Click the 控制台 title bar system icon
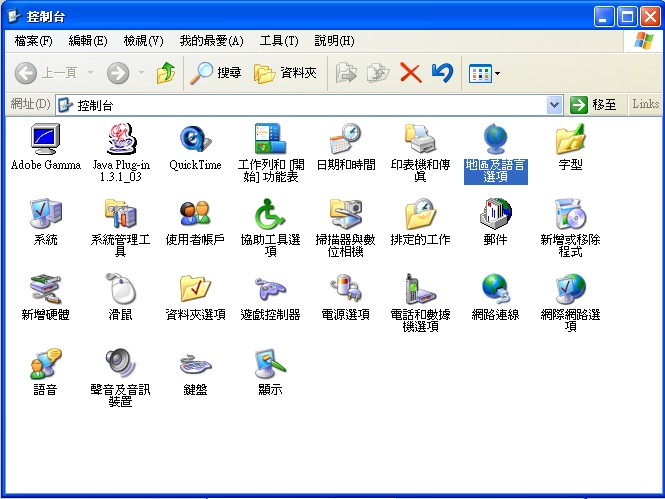665x499 pixels. [x=15, y=17]
